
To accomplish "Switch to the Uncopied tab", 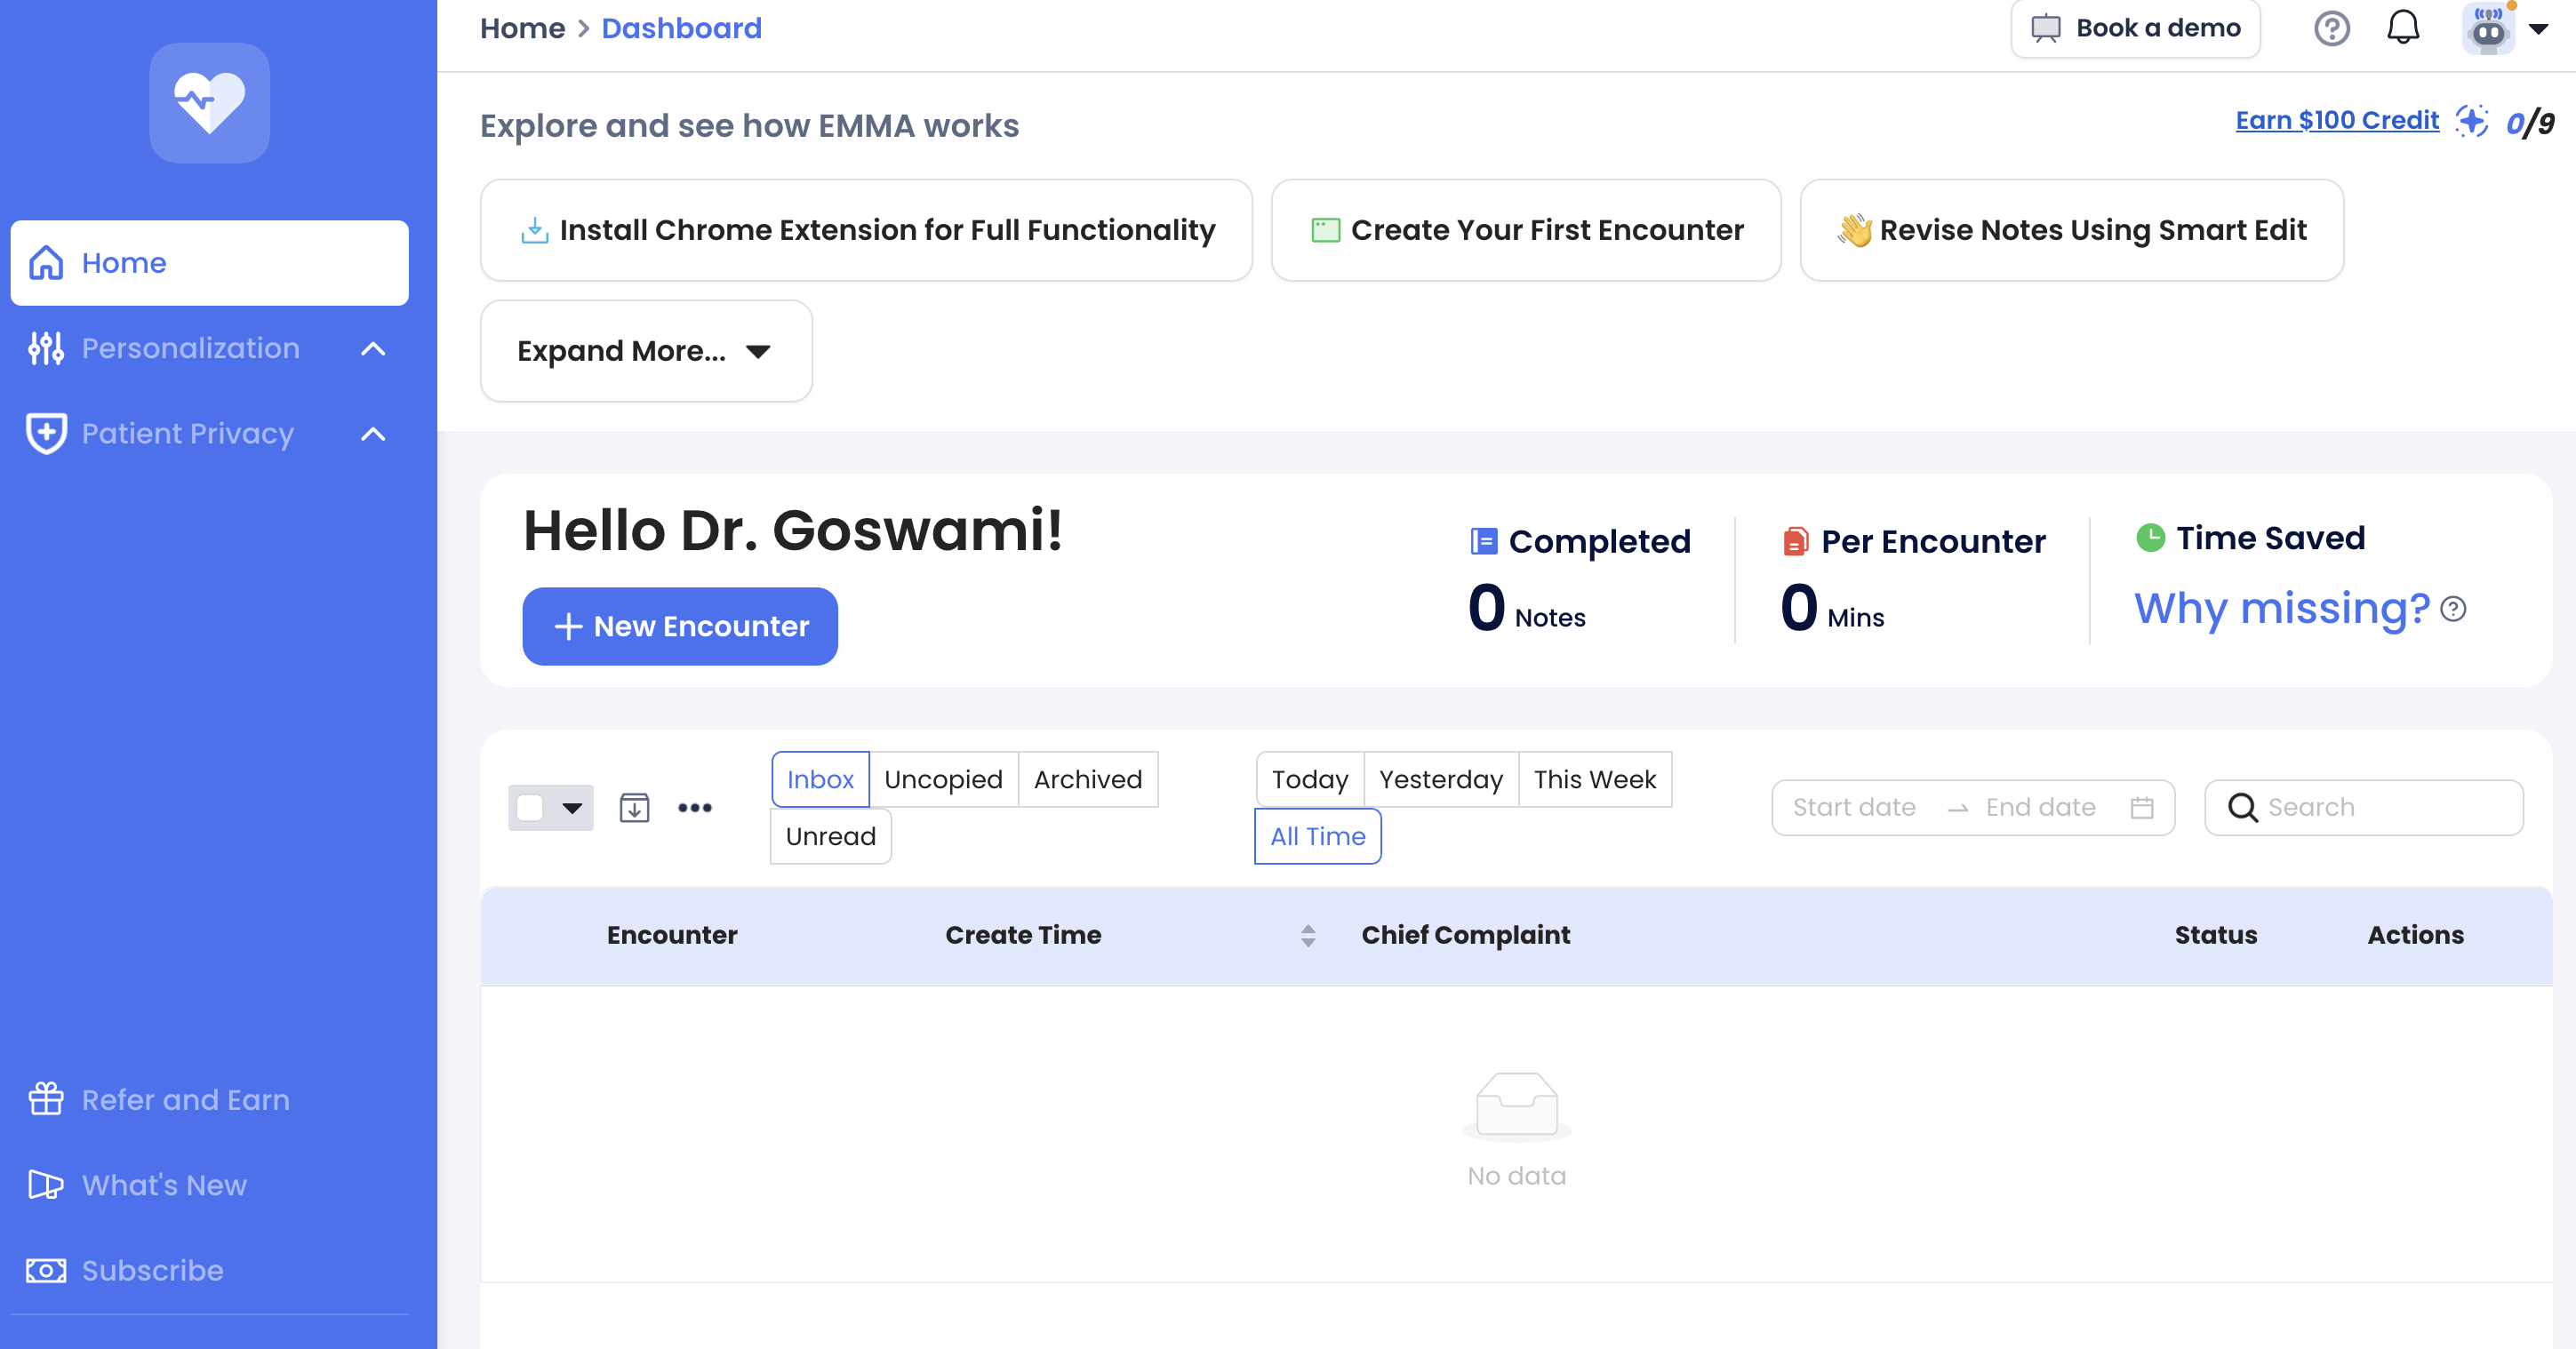I will click(x=942, y=779).
